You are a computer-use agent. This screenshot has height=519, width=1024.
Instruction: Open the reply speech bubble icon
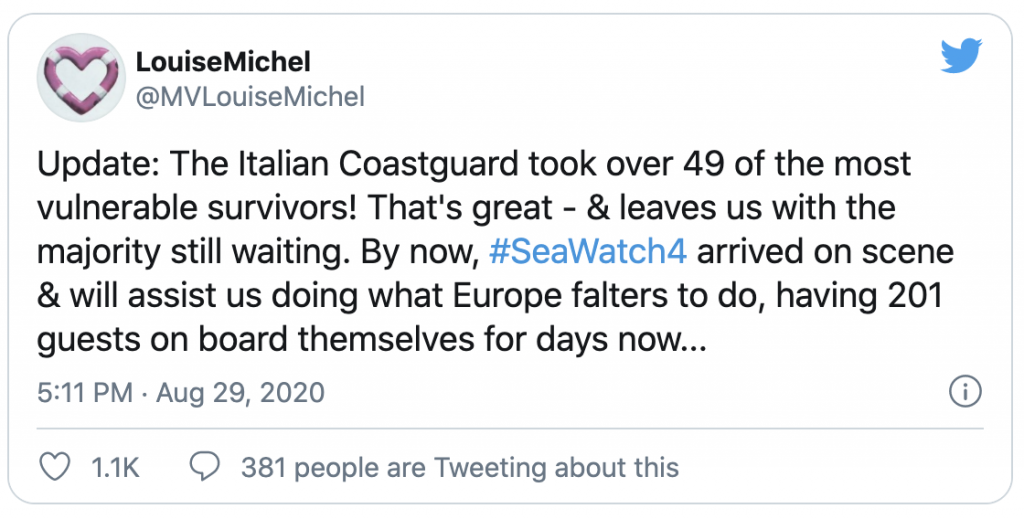click(204, 467)
